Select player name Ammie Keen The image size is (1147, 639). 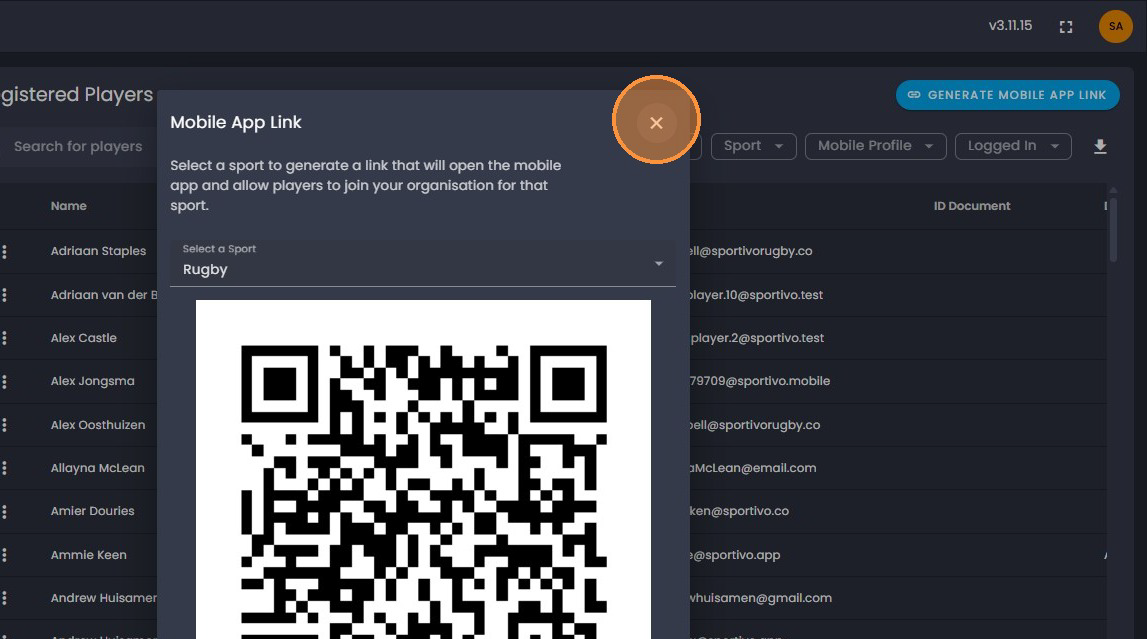point(89,555)
